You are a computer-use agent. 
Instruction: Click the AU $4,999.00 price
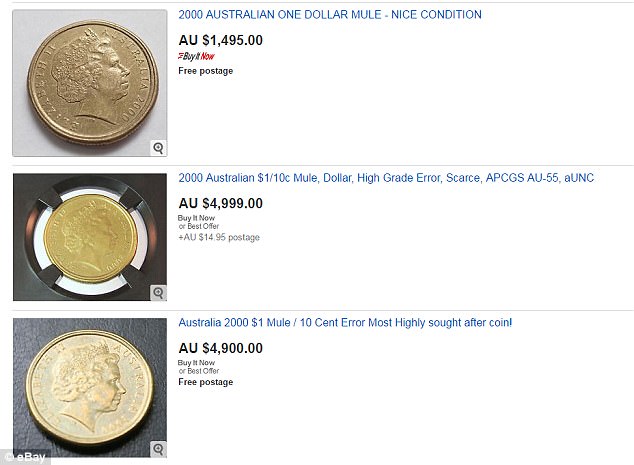221,203
